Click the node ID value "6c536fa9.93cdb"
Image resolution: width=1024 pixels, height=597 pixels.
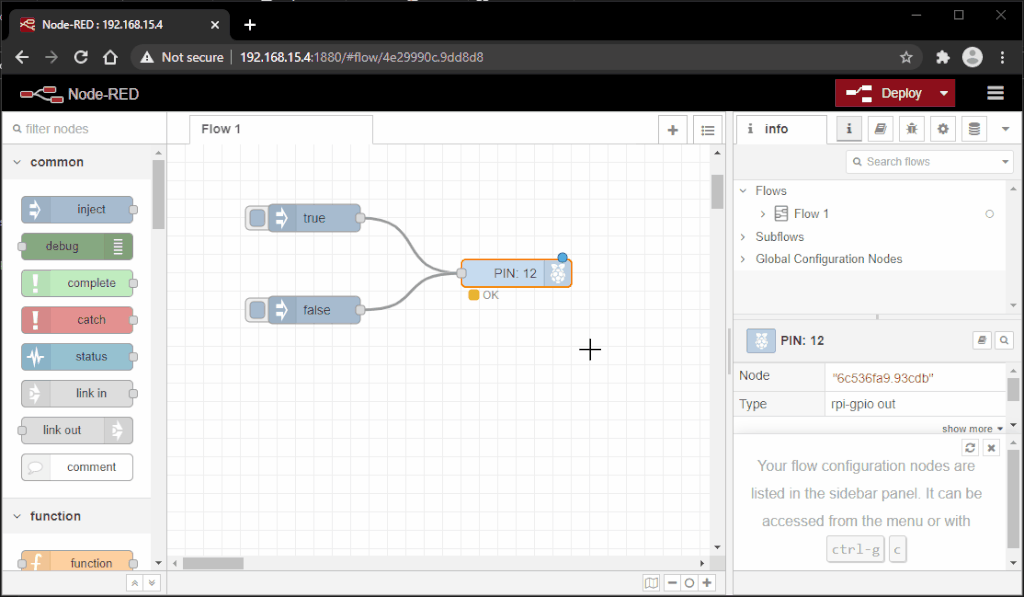click(882, 378)
